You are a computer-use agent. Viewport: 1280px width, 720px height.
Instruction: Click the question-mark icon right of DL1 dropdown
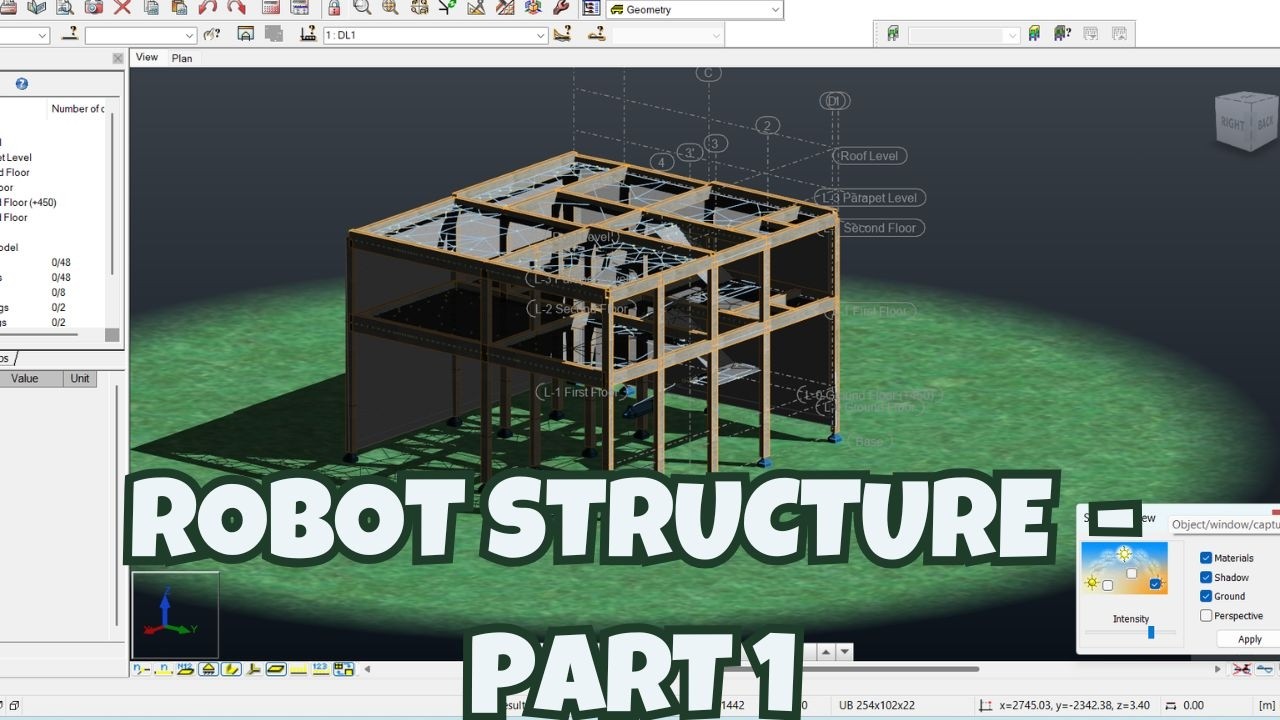pyautogui.click(x=563, y=35)
